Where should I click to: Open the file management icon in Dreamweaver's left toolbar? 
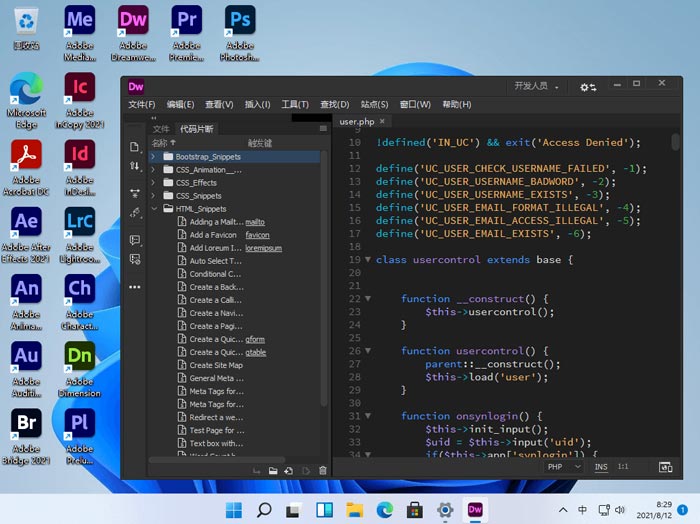[x=134, y=147]
